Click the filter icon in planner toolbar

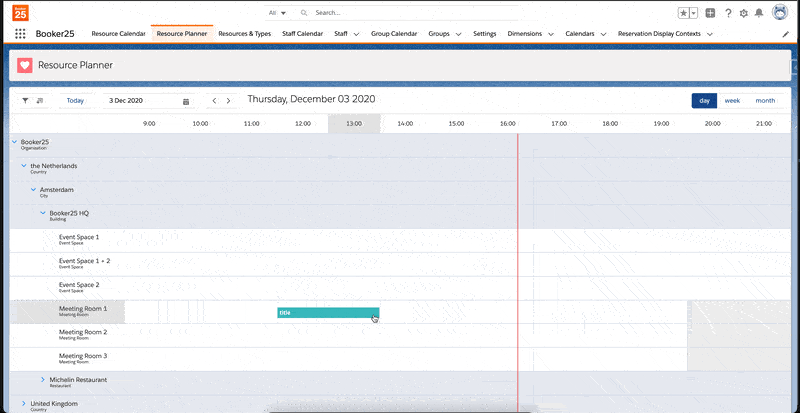point(26,101)
